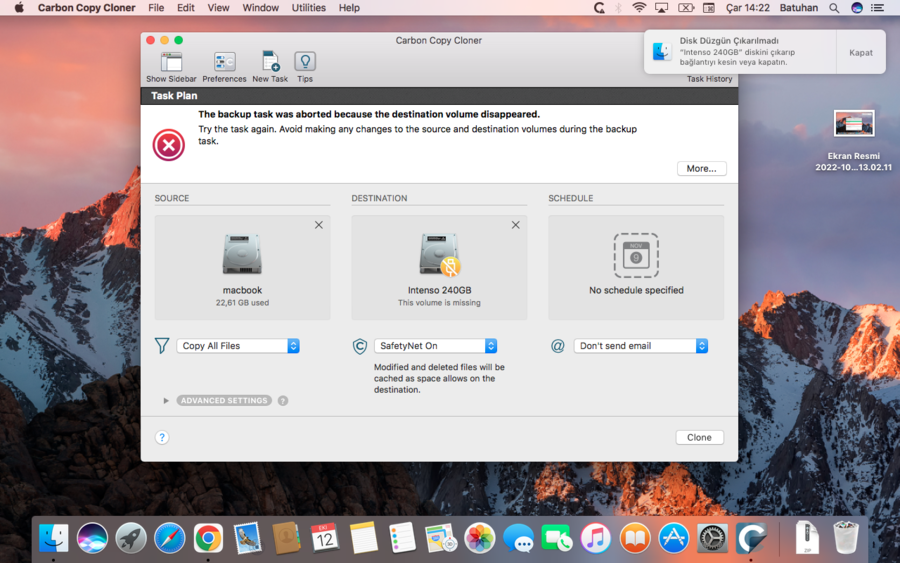Open the SafetyNet On dropdown
The height and width of the screenshot is (563, 900).
[435, 345]
